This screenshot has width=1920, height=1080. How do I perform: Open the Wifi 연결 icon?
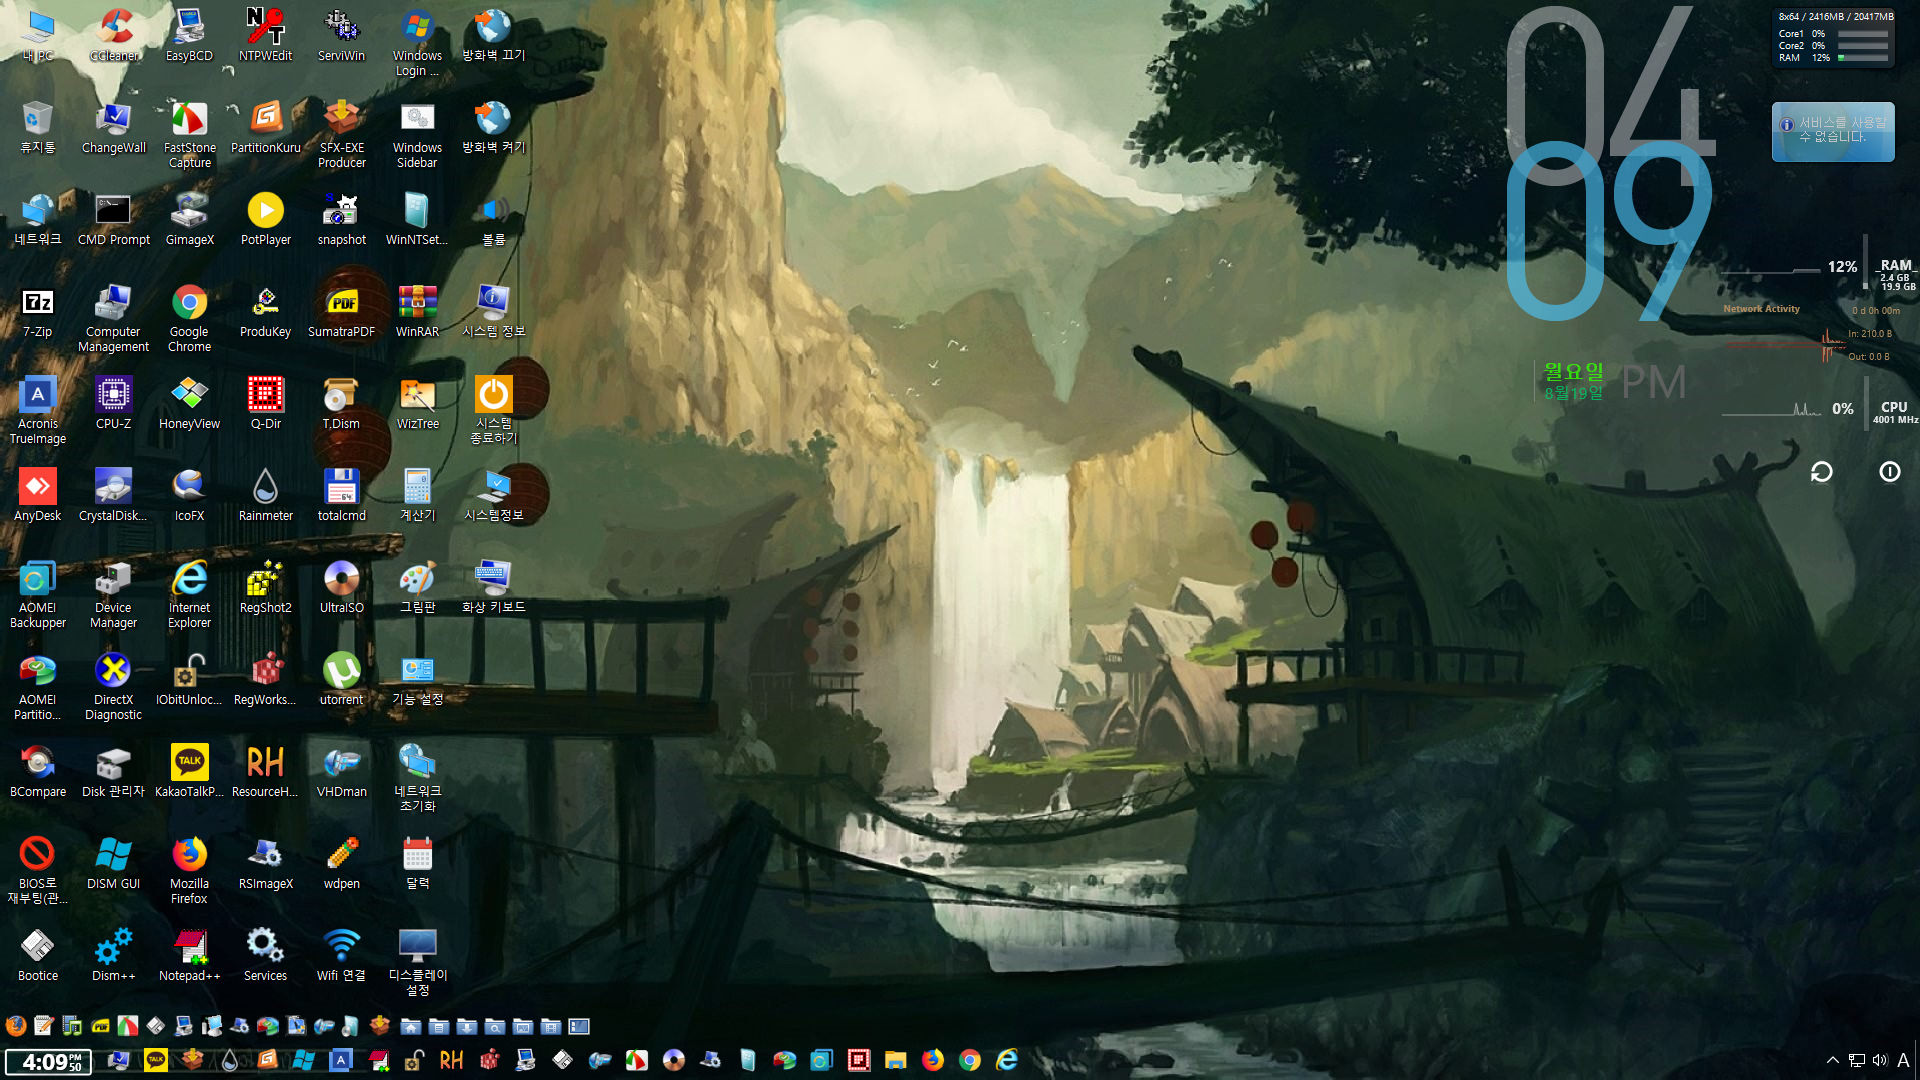tap(341, 955)
